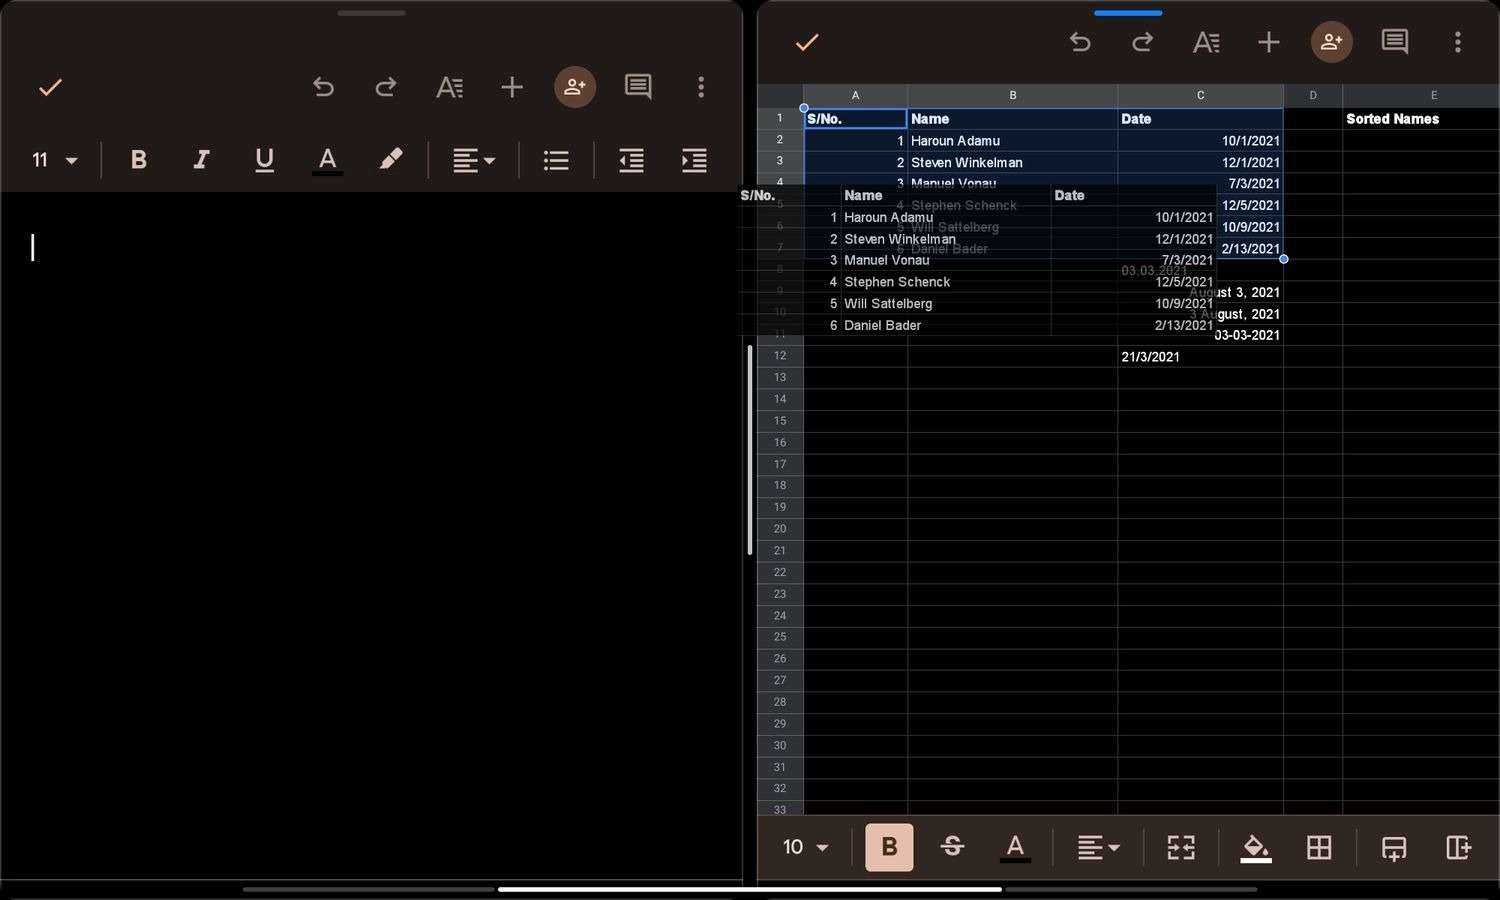Viewport: 1500px width, 900px height.
Task: Select column D header
Action: (x=1313, y=95)
